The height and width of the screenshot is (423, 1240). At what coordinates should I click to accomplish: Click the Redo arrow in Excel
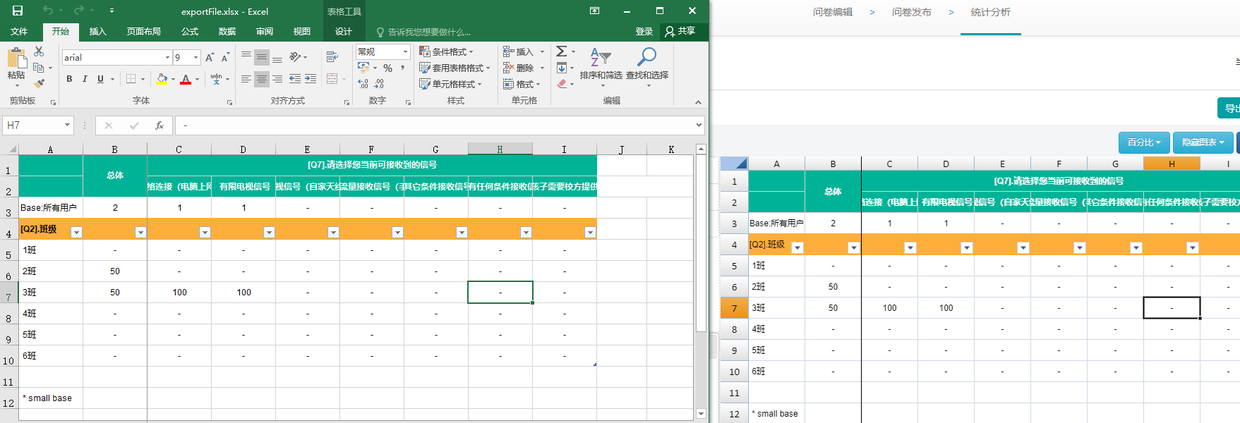pyautogui.click(x=77, y=11)
